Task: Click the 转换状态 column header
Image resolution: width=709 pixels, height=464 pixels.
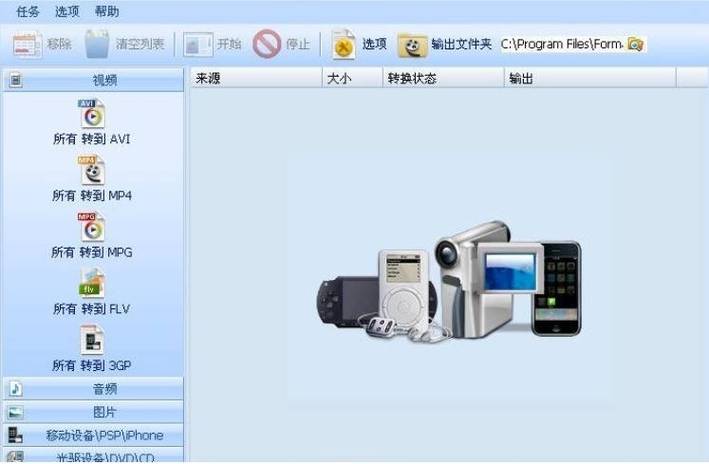Action: (x=444, y=78)
